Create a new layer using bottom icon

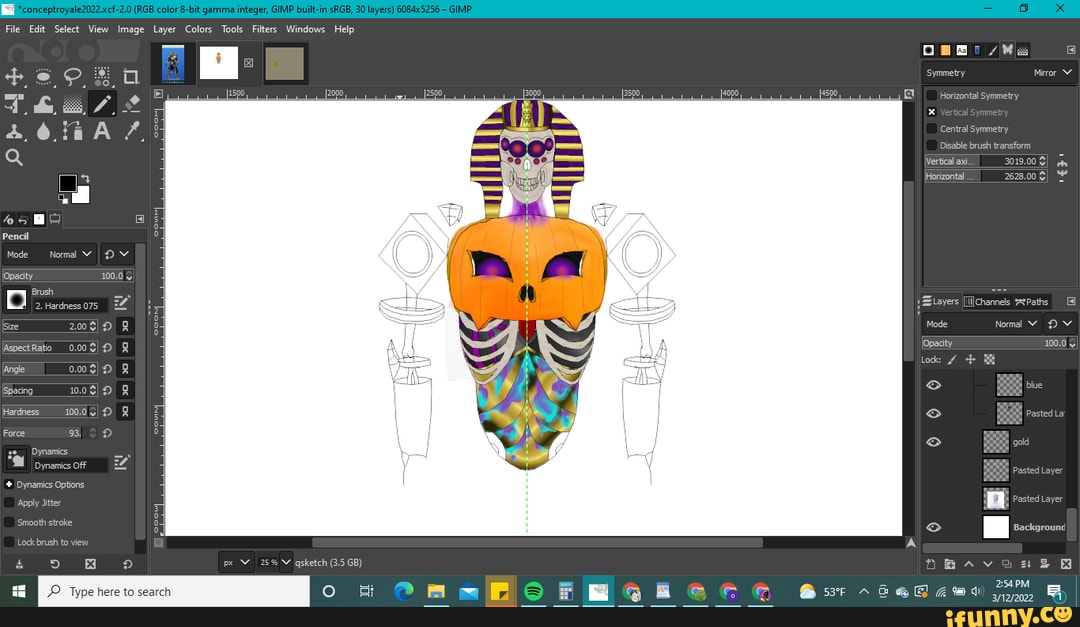click(x=931, y=564)
